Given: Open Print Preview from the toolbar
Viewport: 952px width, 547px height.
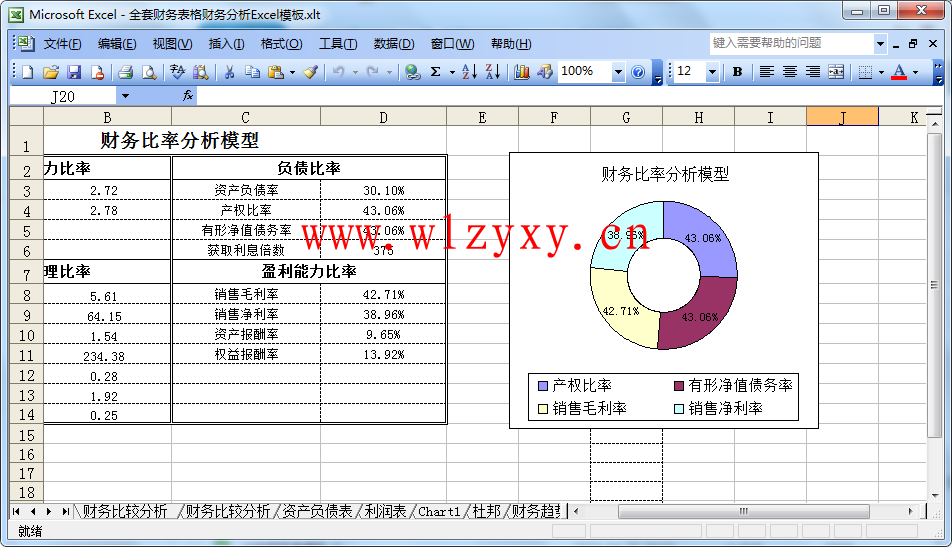Looking at the screenshot, I should coord(148,72).
